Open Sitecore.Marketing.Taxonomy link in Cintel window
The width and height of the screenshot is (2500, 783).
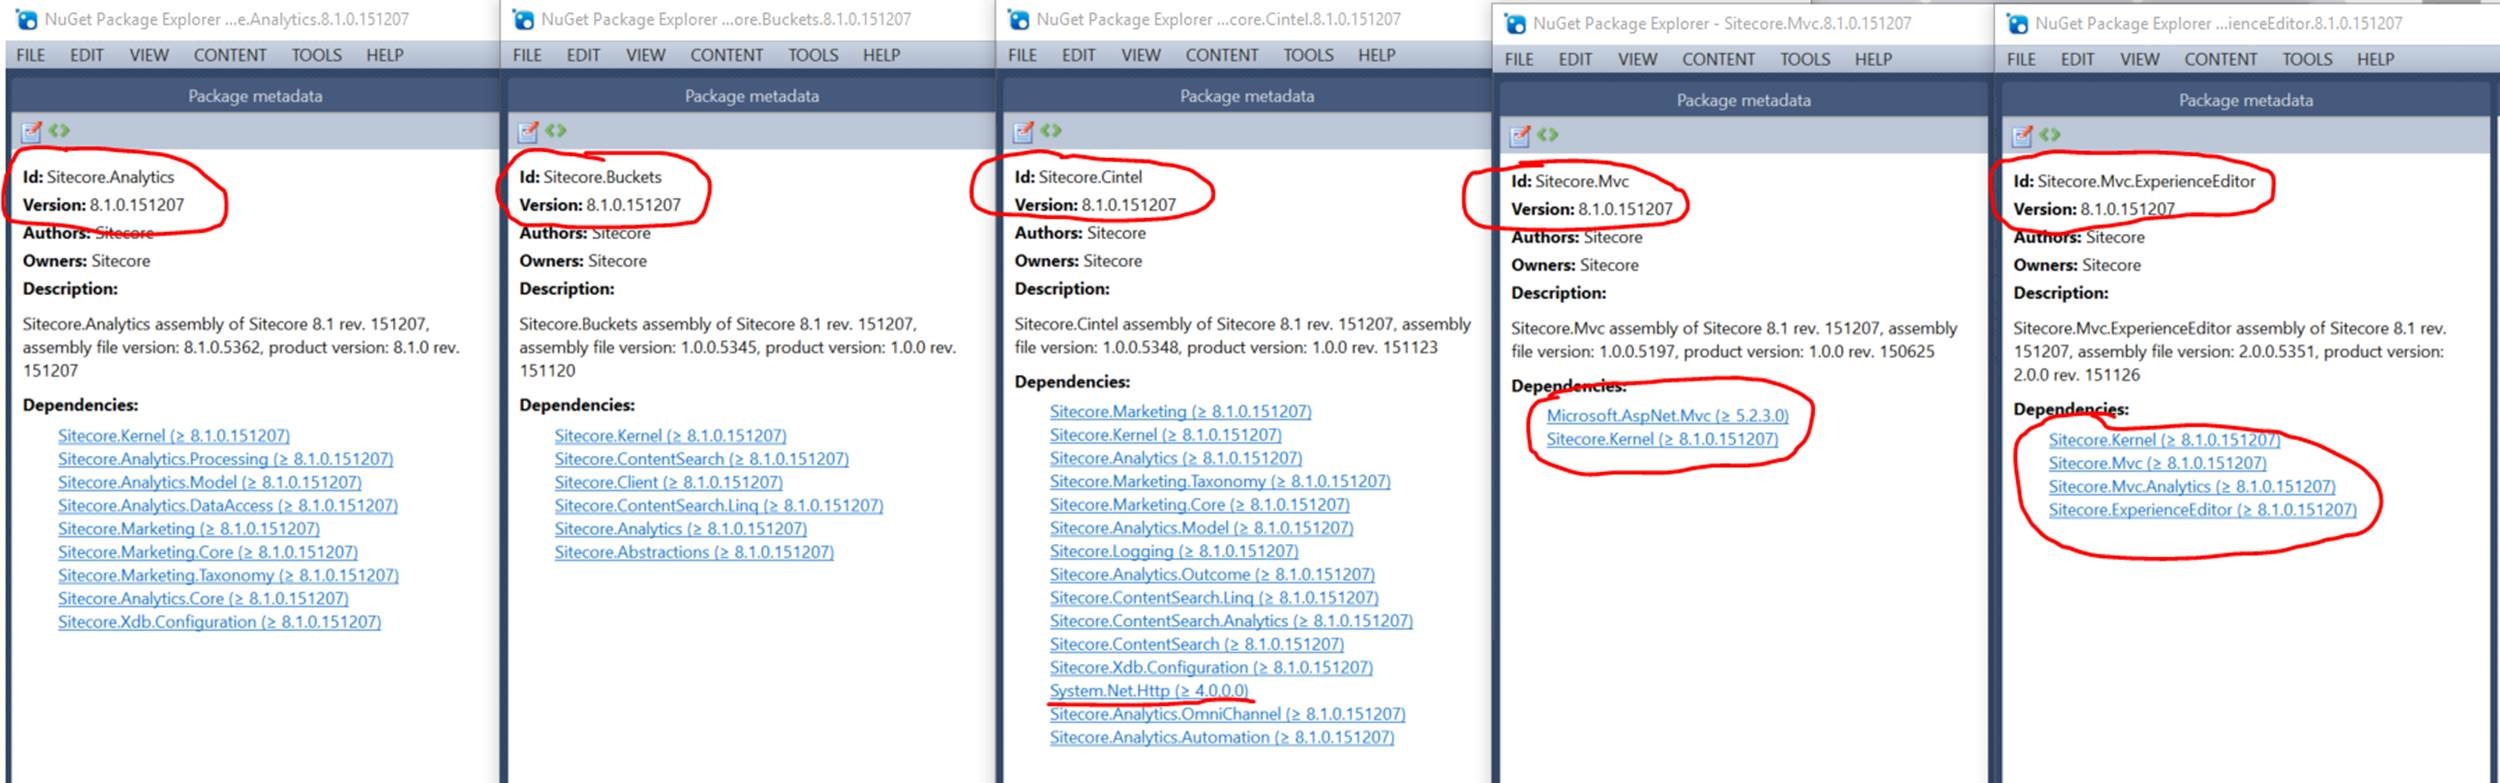click(1220, 482)
